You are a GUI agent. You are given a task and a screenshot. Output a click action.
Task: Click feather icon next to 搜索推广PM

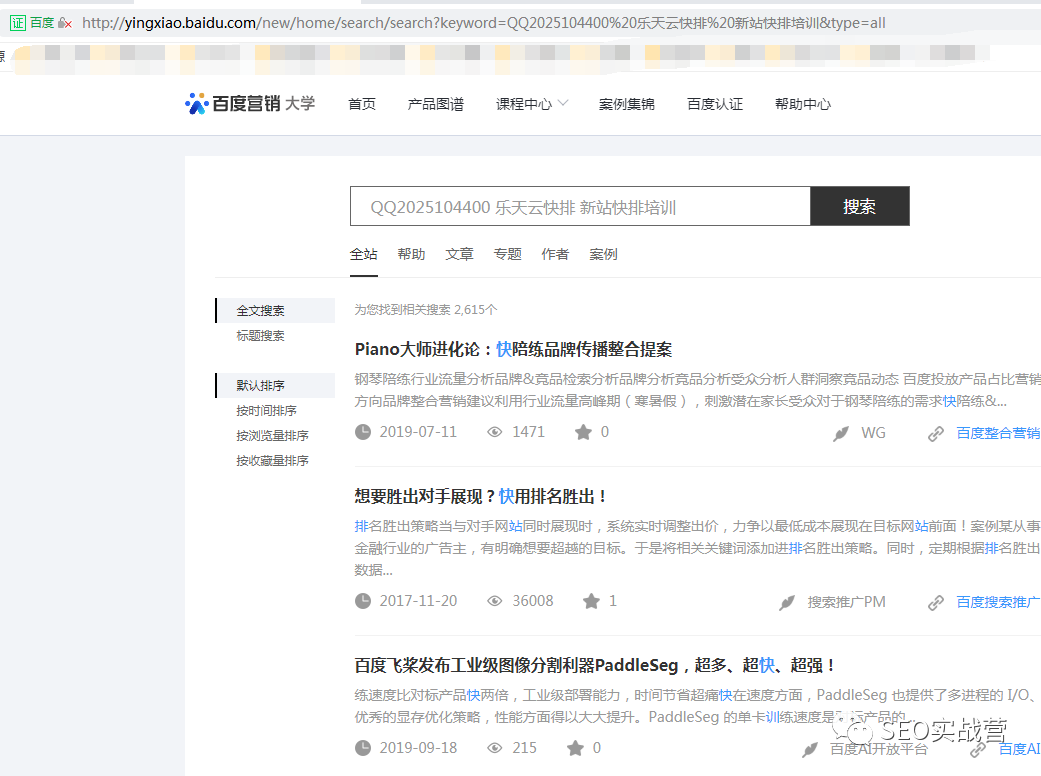tap(787, 602)
